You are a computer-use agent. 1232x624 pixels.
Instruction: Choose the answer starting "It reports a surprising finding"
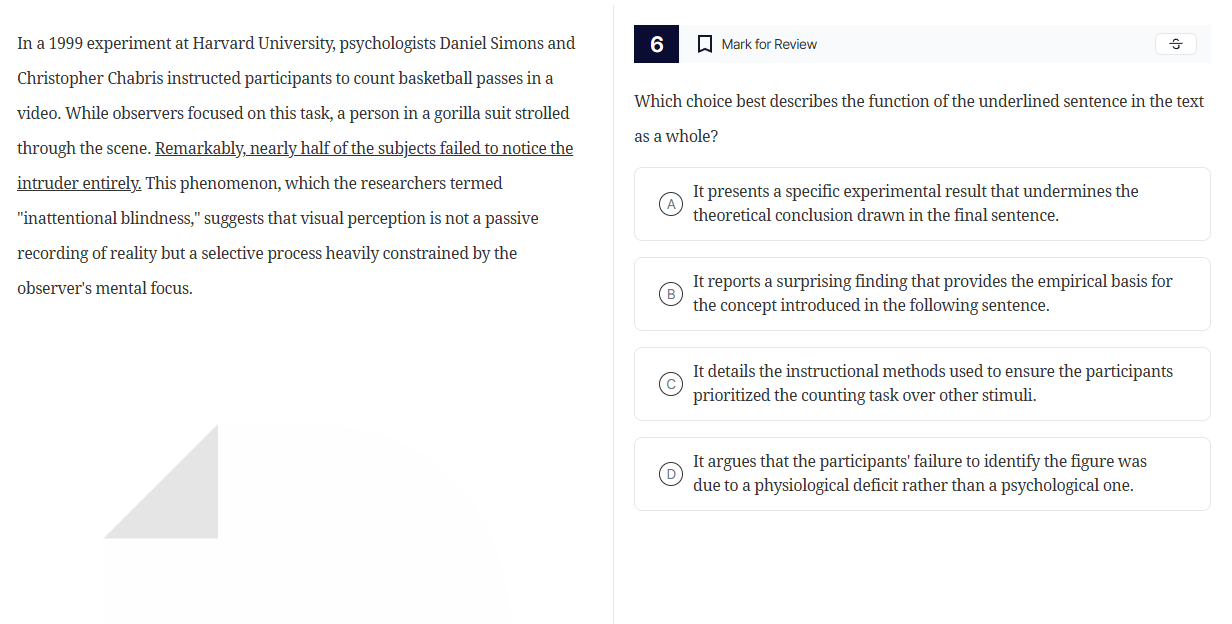coord(932,293)
